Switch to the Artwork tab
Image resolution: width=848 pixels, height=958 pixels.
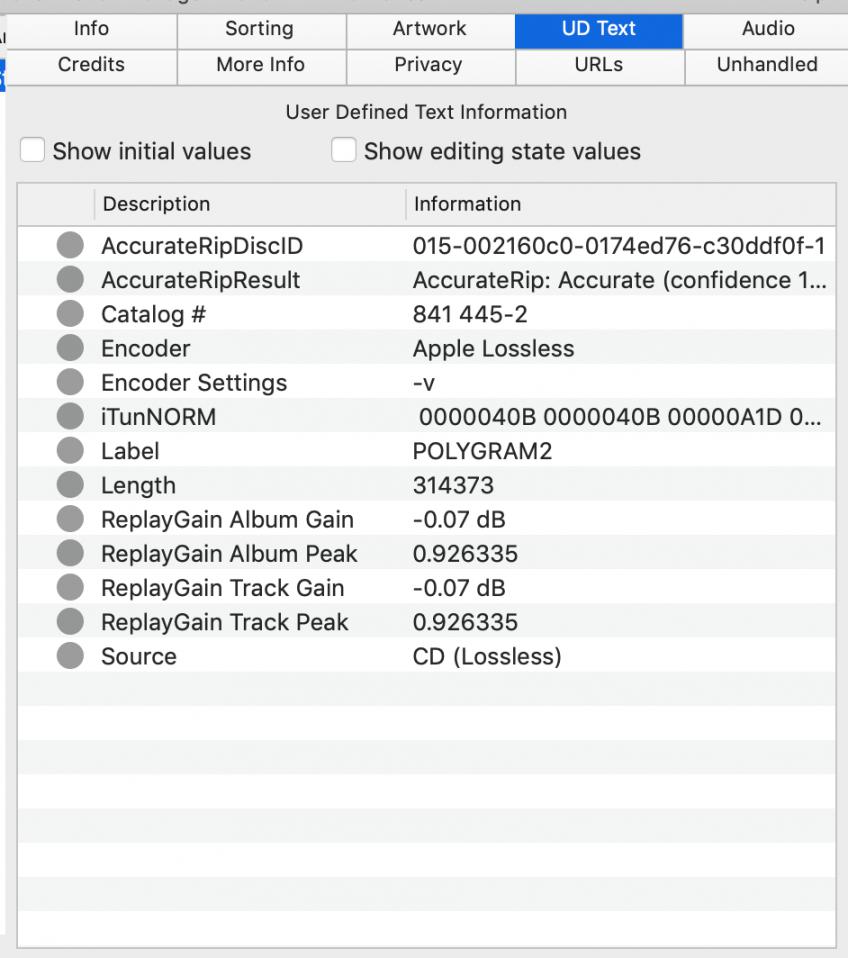coord(430,29)
